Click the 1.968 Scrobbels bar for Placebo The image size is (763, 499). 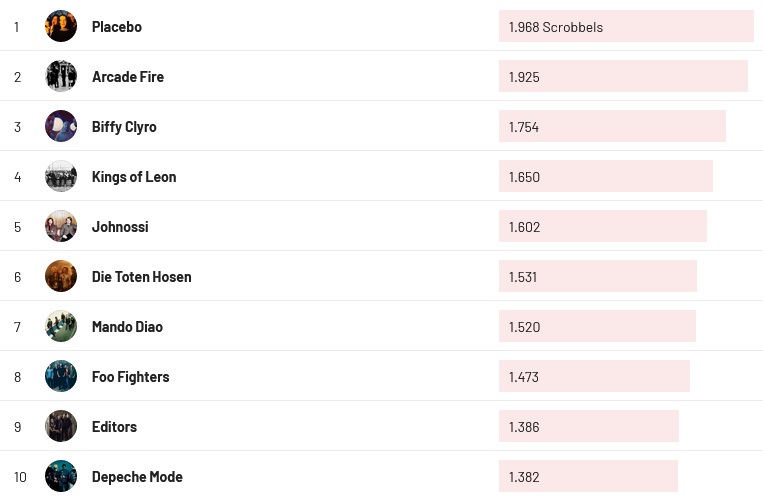point(626,27)
